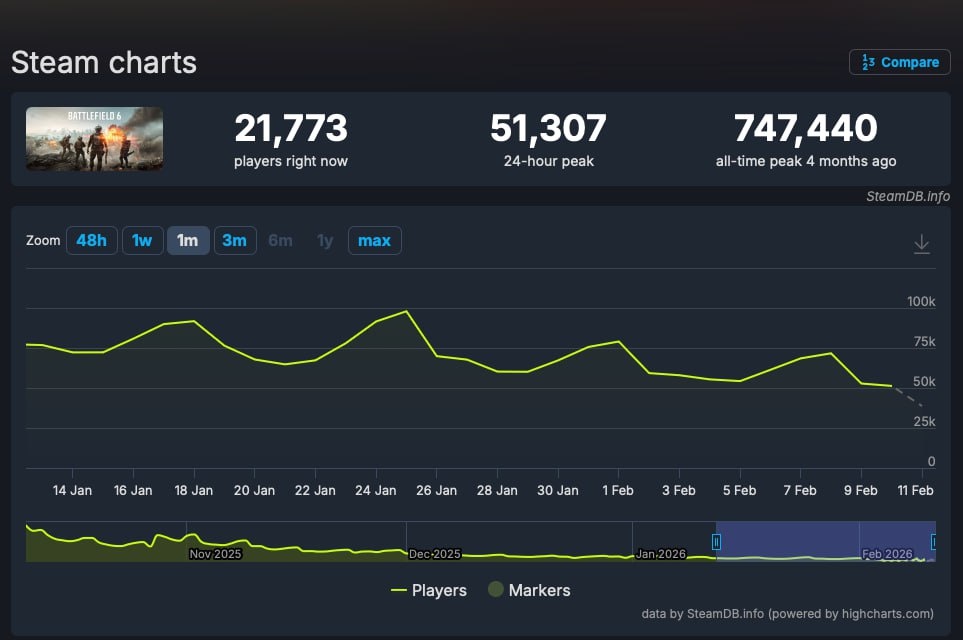Click the SteamDB.info credit text
Screen dimensions: 963x640
point(908,196)
